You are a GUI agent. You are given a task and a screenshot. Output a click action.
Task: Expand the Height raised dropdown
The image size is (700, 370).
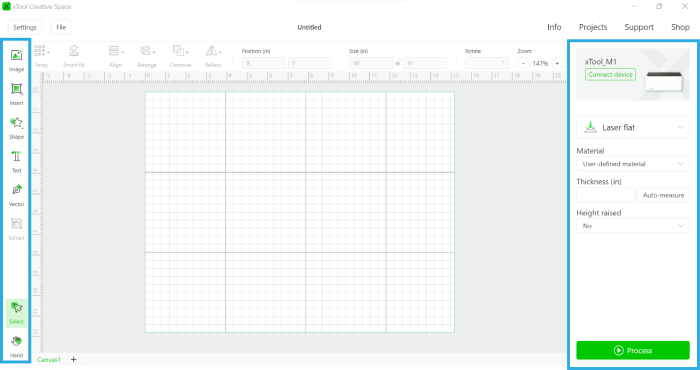coord(633,226)
